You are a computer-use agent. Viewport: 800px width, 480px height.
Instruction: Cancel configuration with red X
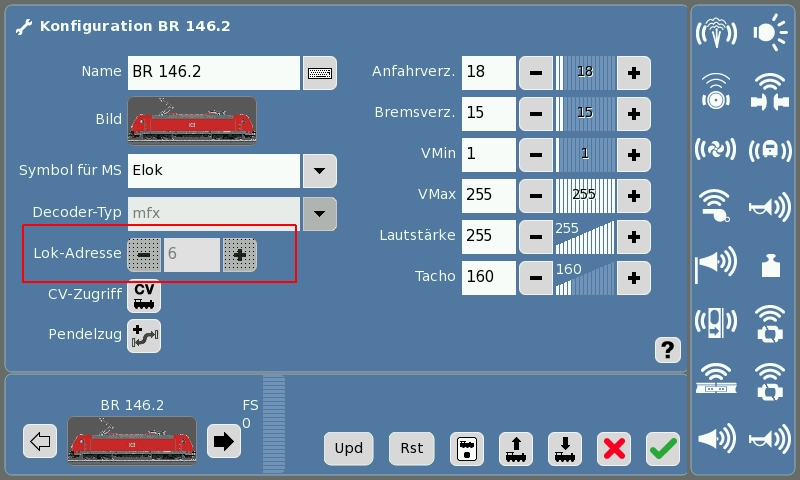click(614, 448)
